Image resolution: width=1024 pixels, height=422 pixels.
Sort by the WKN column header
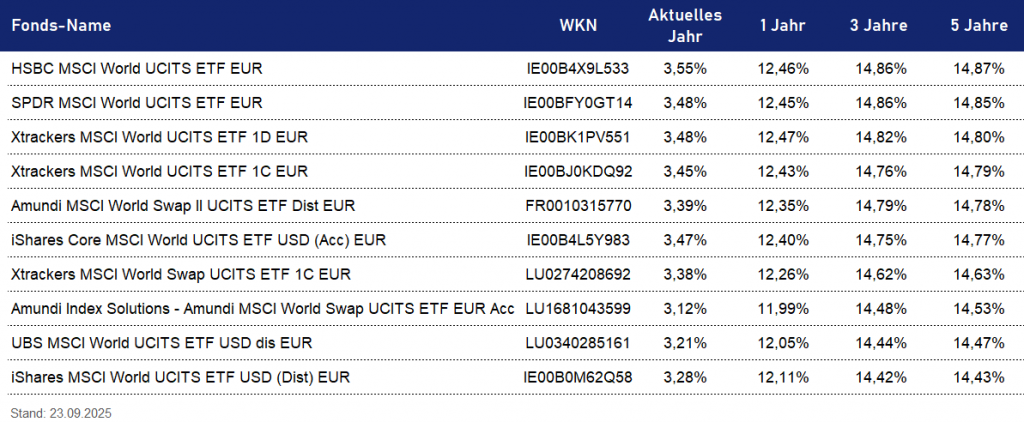click(x=579, y=26)
